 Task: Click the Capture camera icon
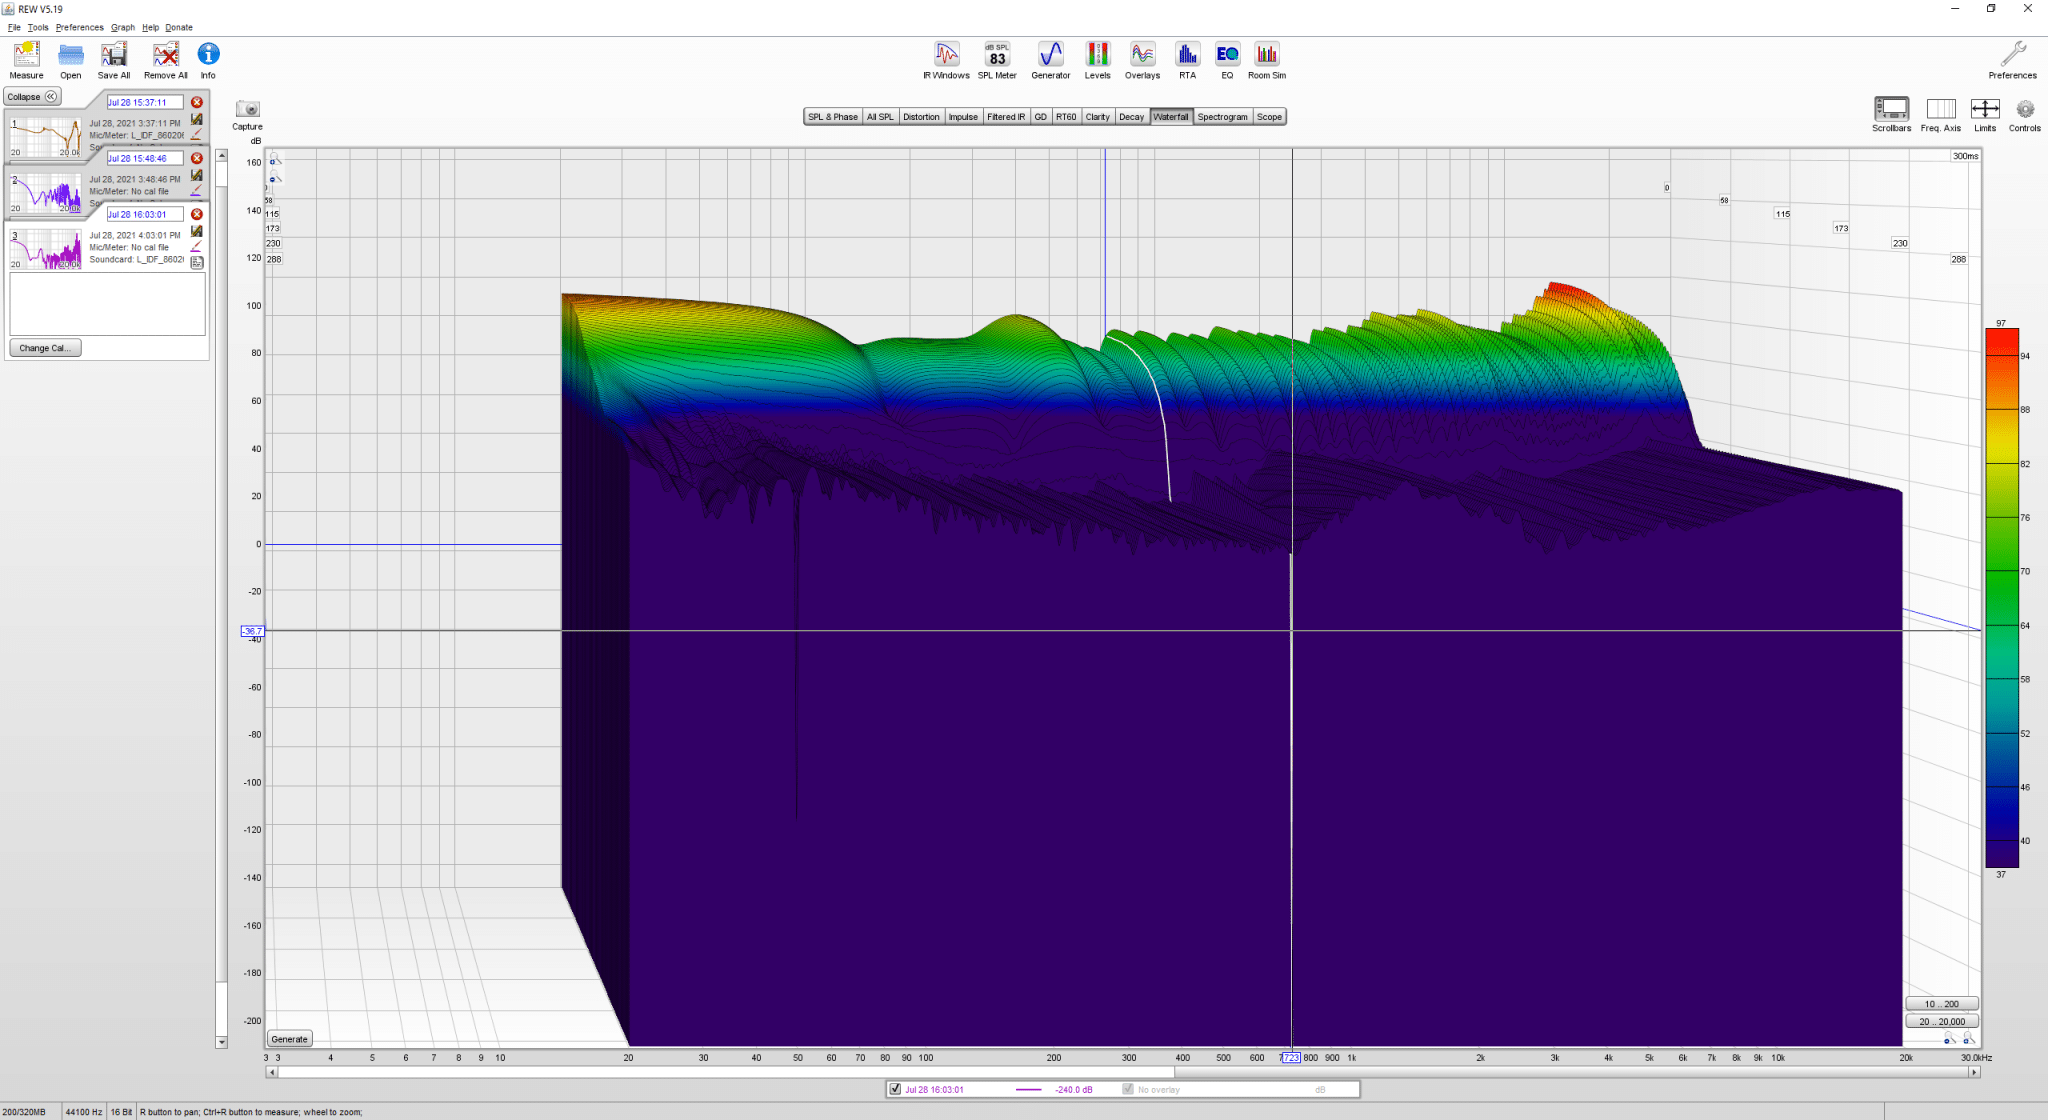point(247,109)
